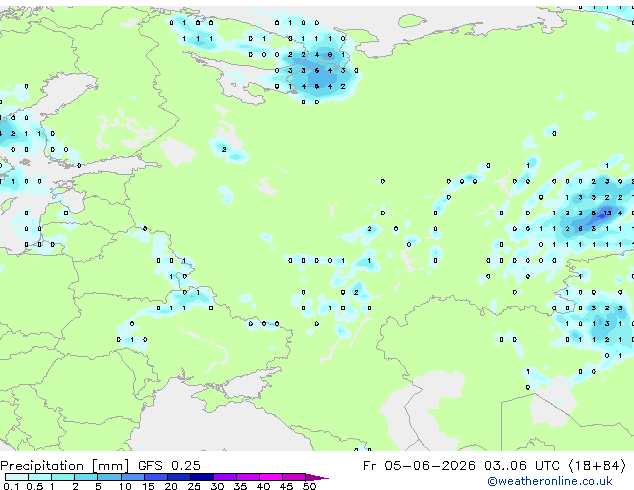Pick the 45 to 50 mm legend swatch

[x=294, y=477]
